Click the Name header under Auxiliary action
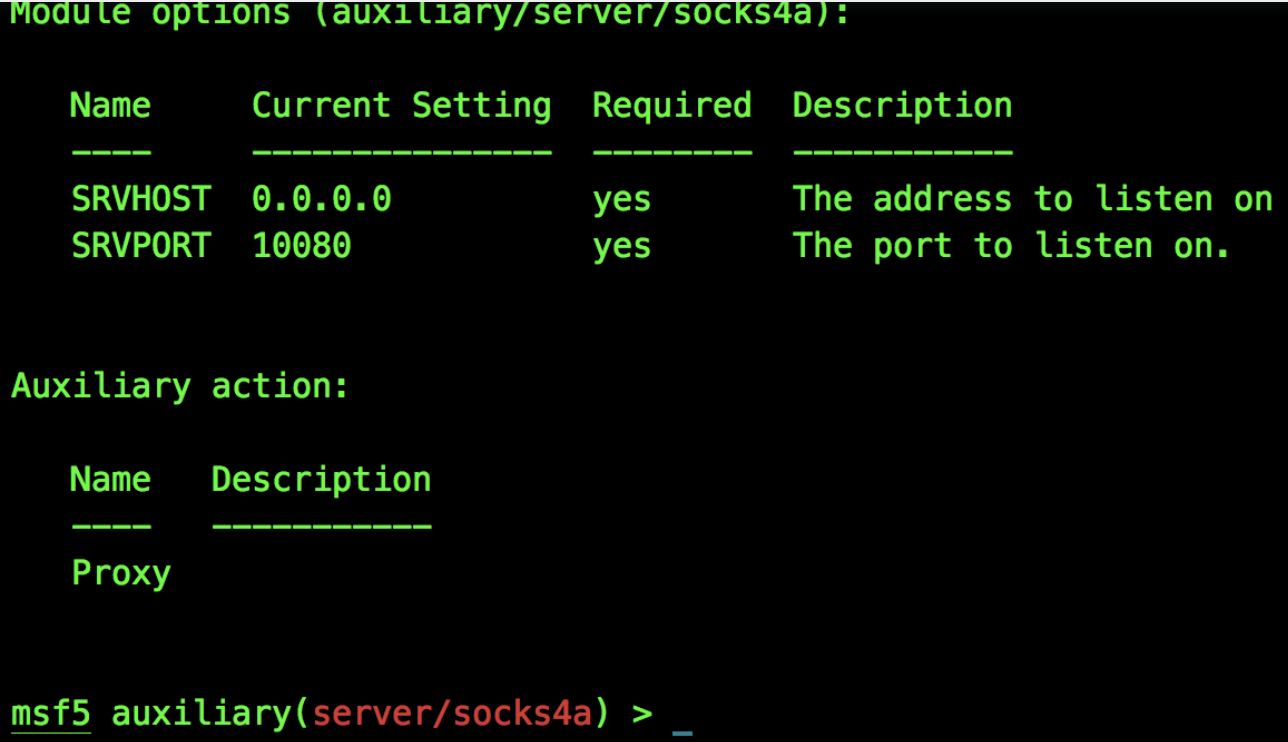The width and height of the screenshot is (1288, 742). pos(111,479)
